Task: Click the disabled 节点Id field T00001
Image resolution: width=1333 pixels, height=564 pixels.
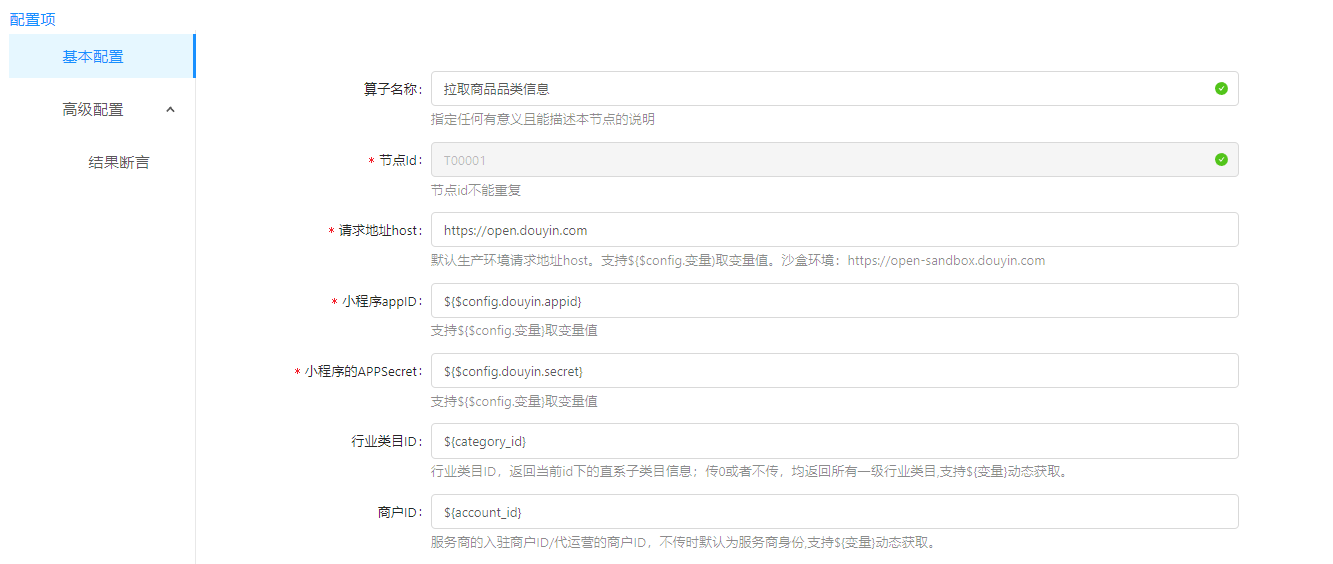Action: coord(820,160)
